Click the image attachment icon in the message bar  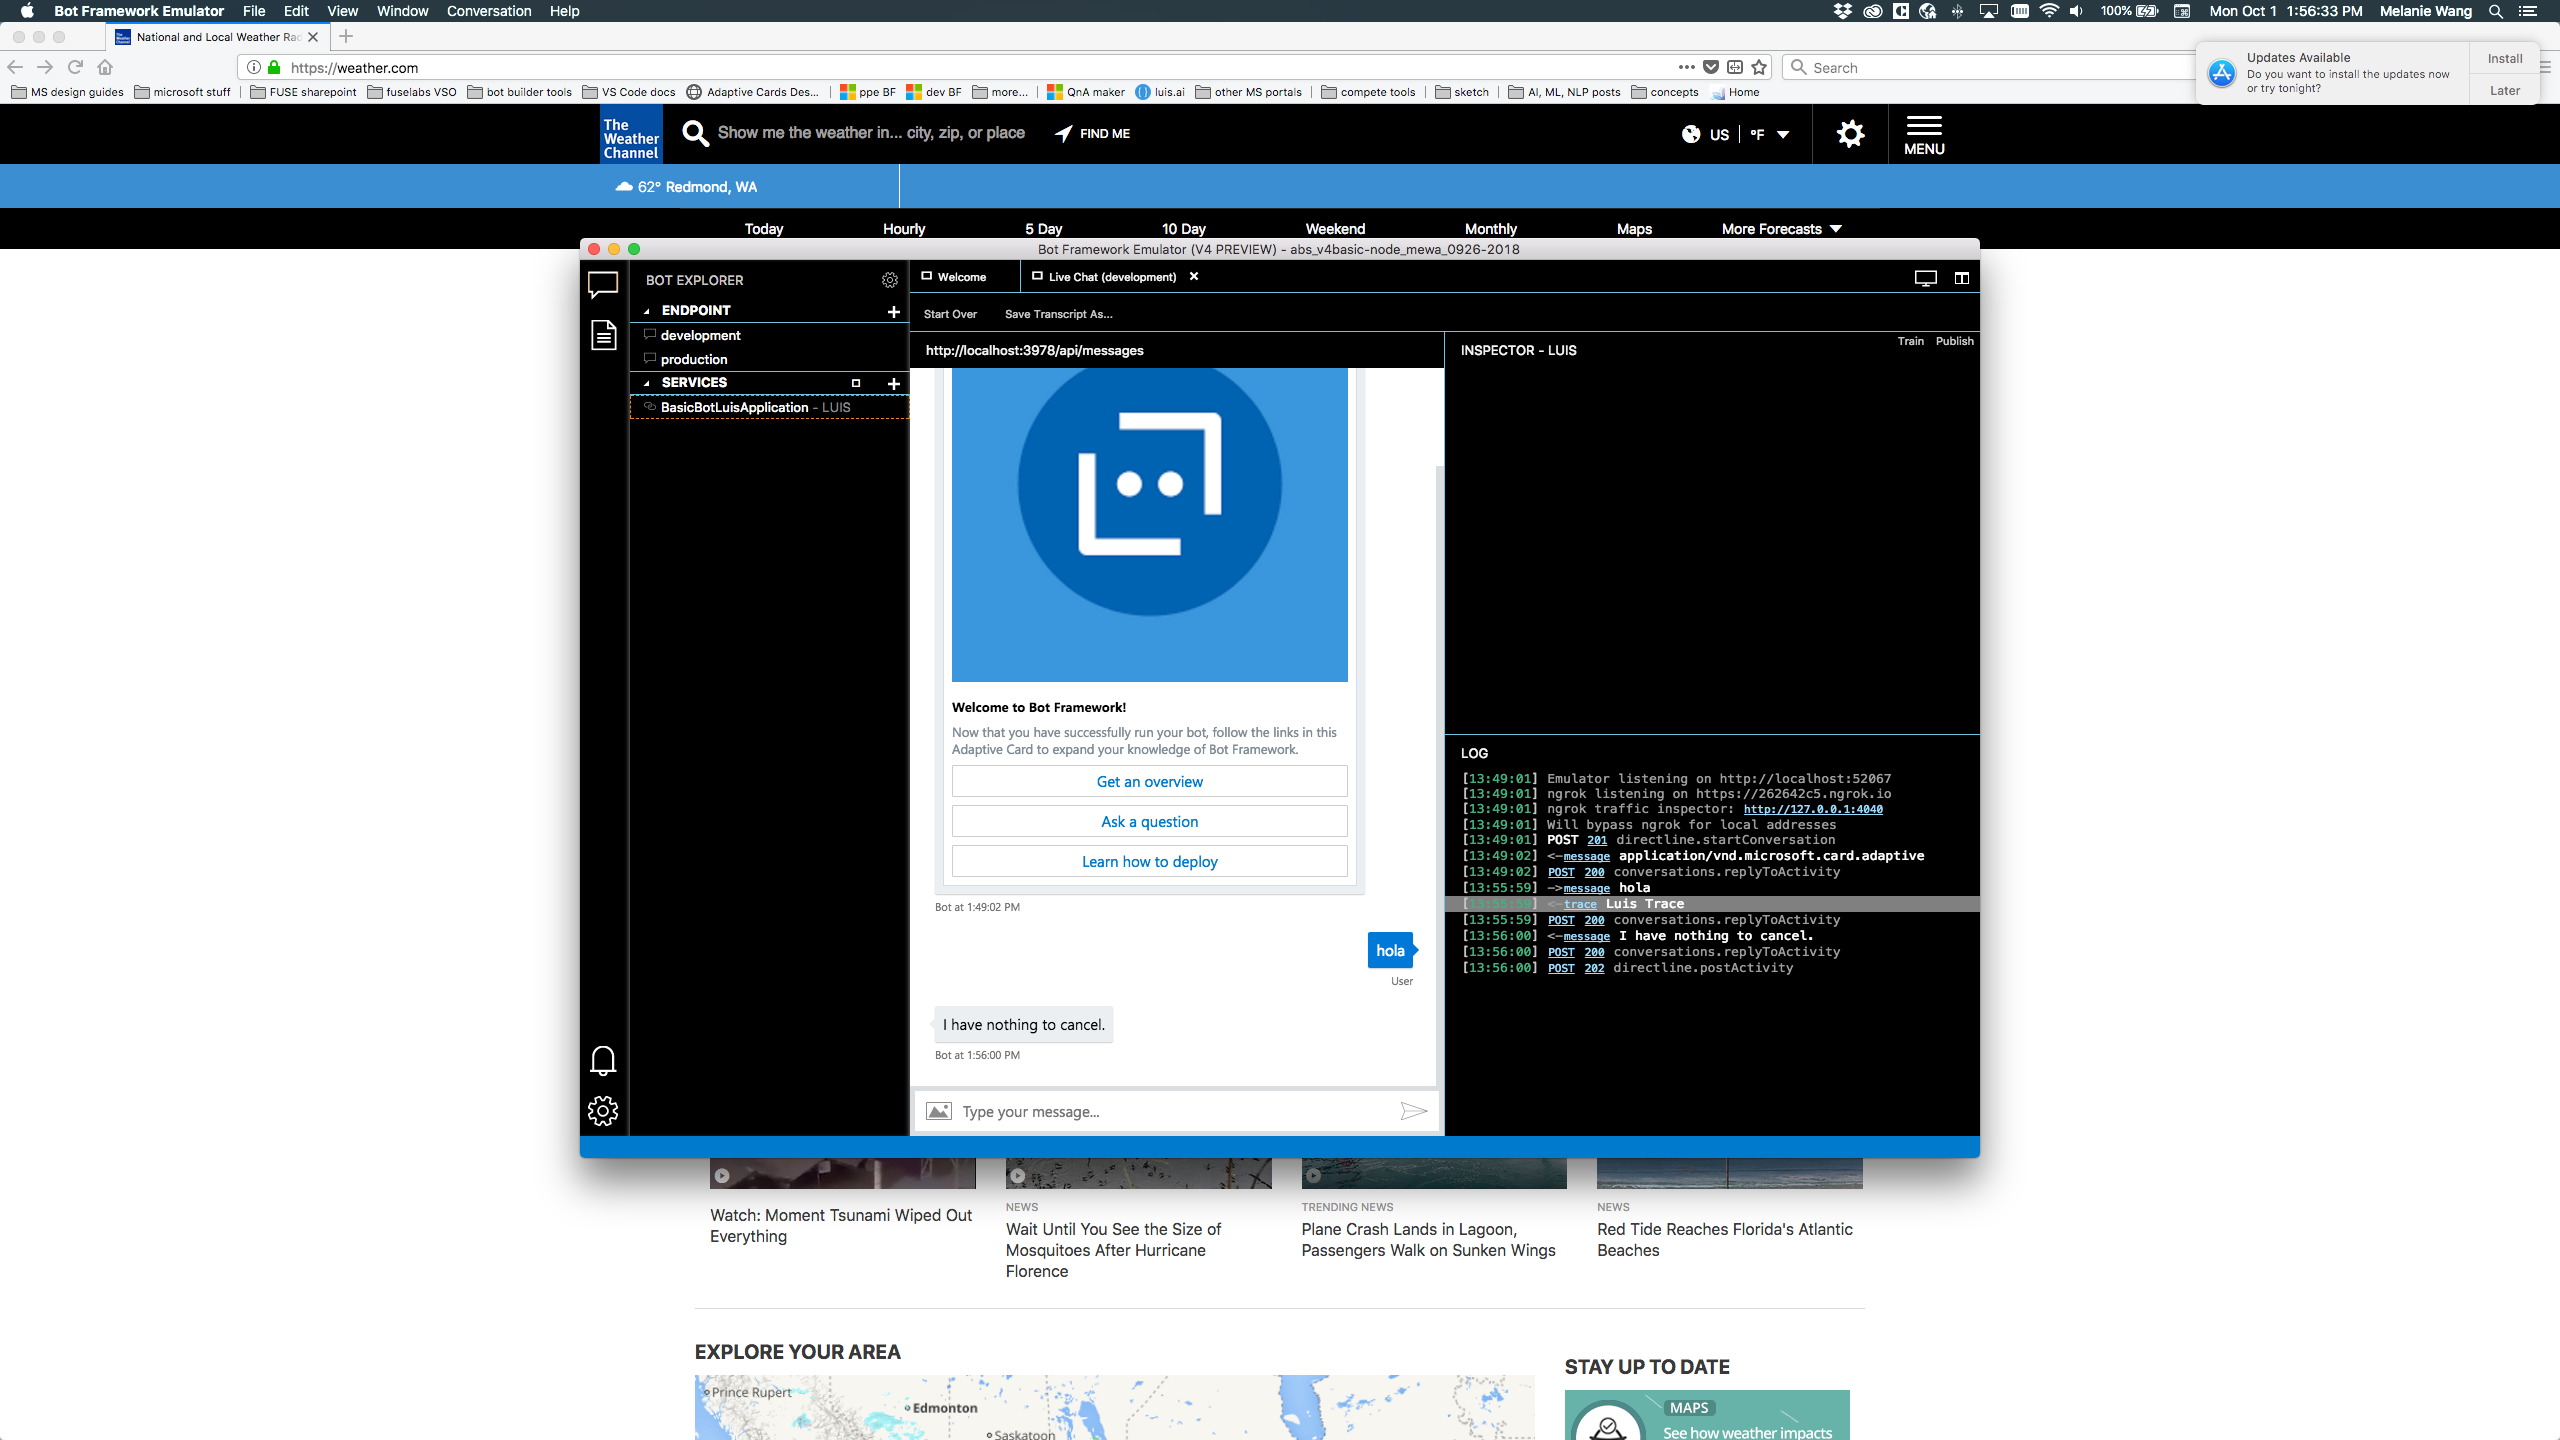pos(938,1111)
